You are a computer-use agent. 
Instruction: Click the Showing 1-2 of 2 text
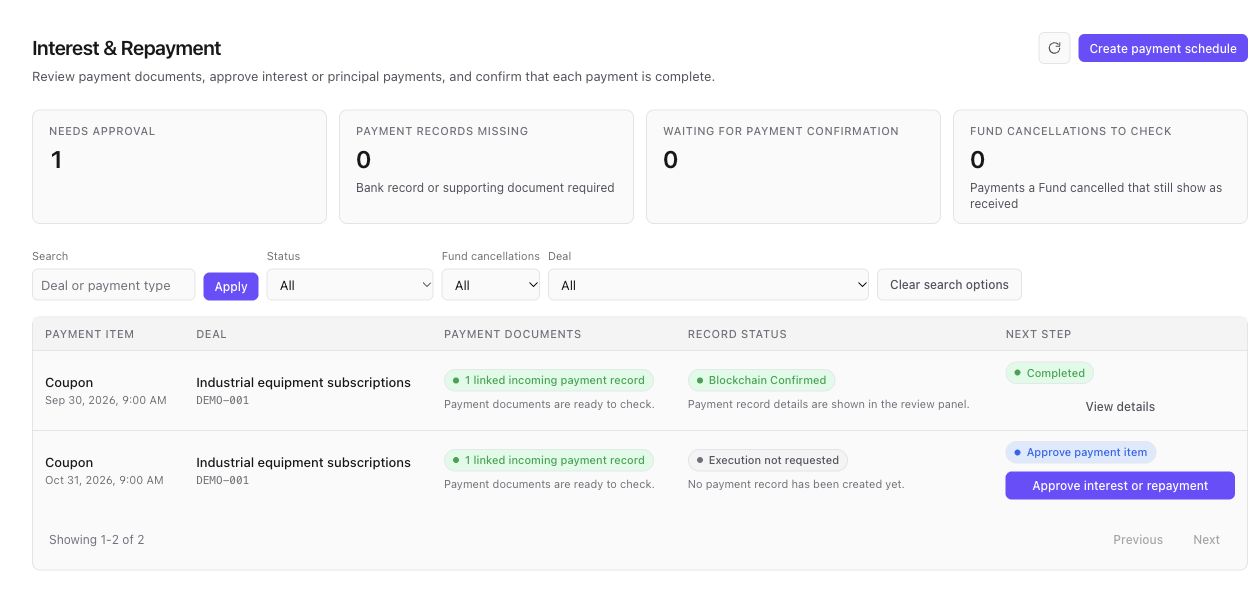tap(97, 540)
